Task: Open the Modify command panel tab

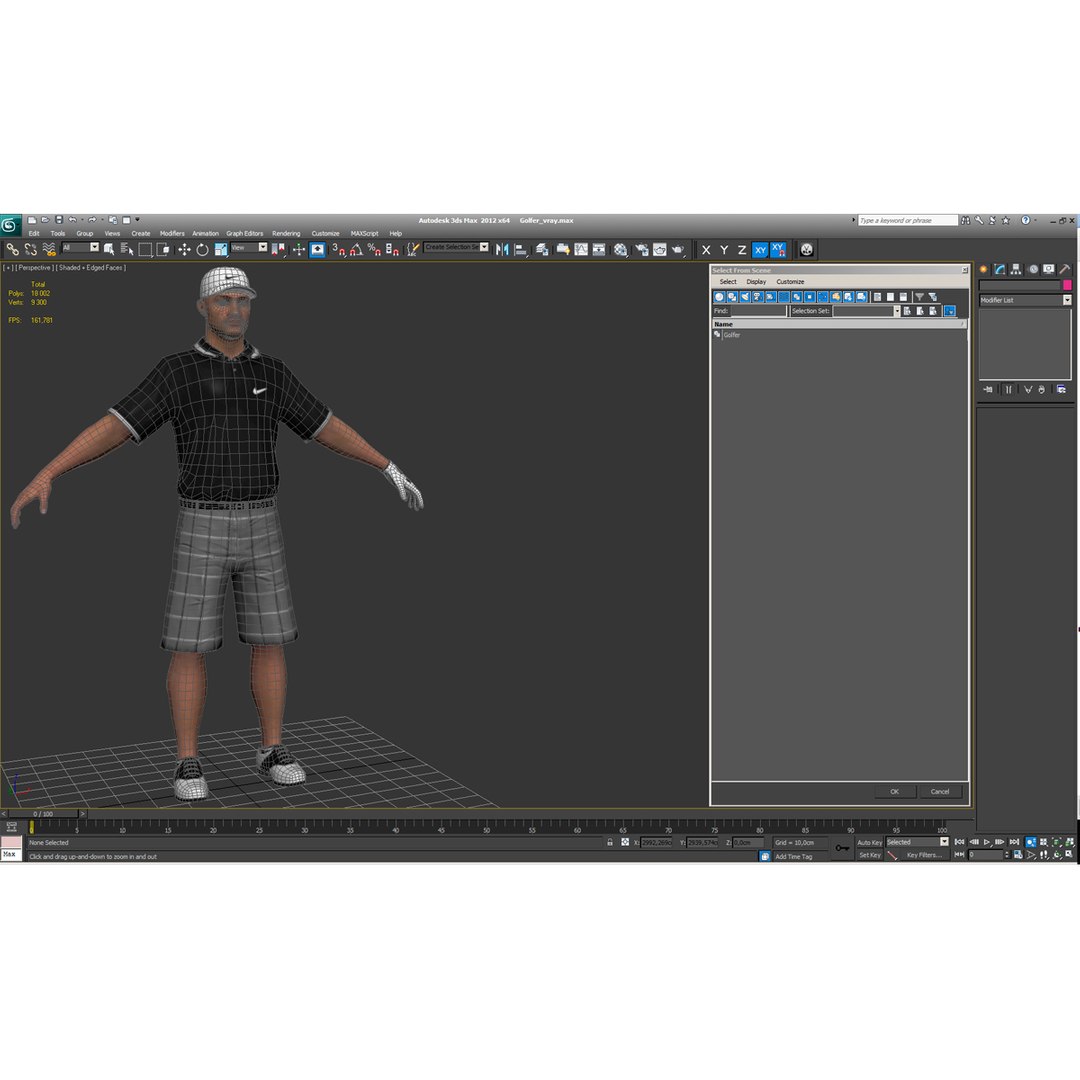Action: (999, 269)
